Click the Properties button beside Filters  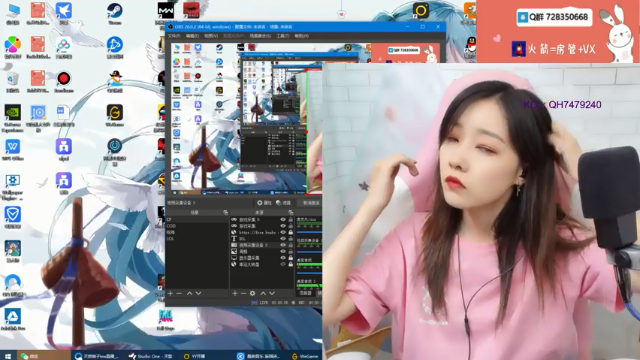(x=264, y=203)
